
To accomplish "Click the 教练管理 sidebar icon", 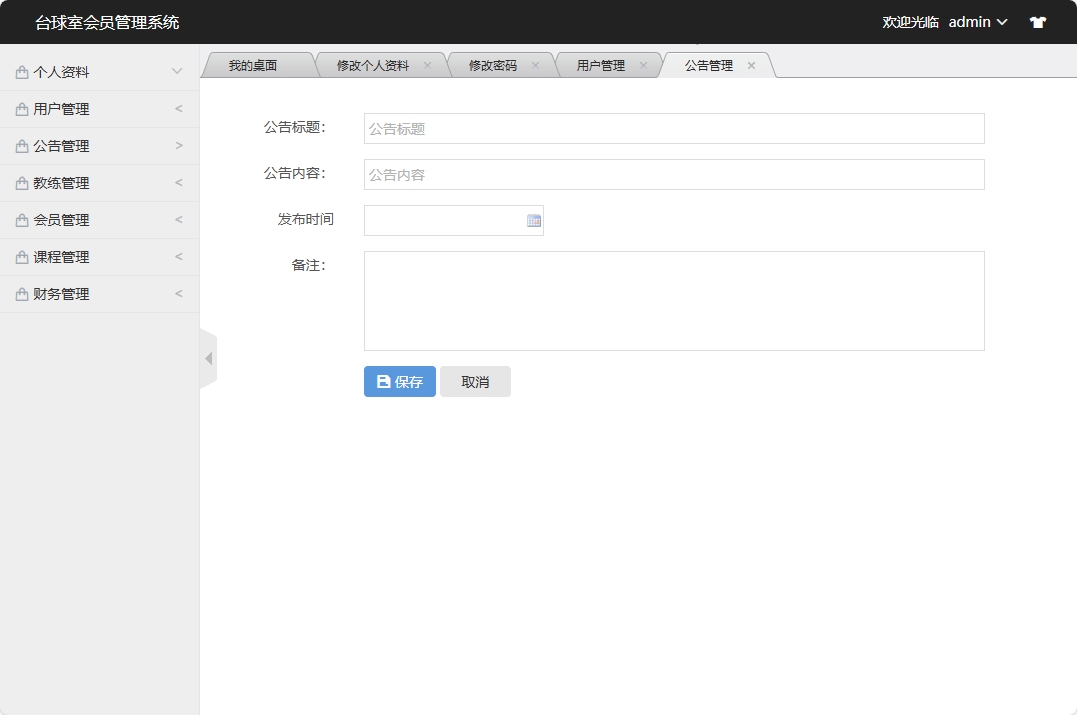I will point(22,182).
